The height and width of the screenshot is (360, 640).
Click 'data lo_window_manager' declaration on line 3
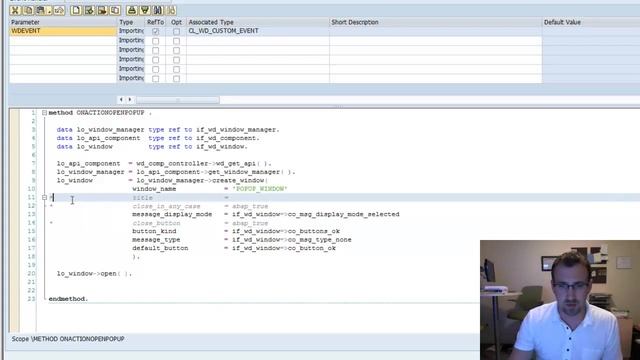pyautogui.click(x=100, y=129)
